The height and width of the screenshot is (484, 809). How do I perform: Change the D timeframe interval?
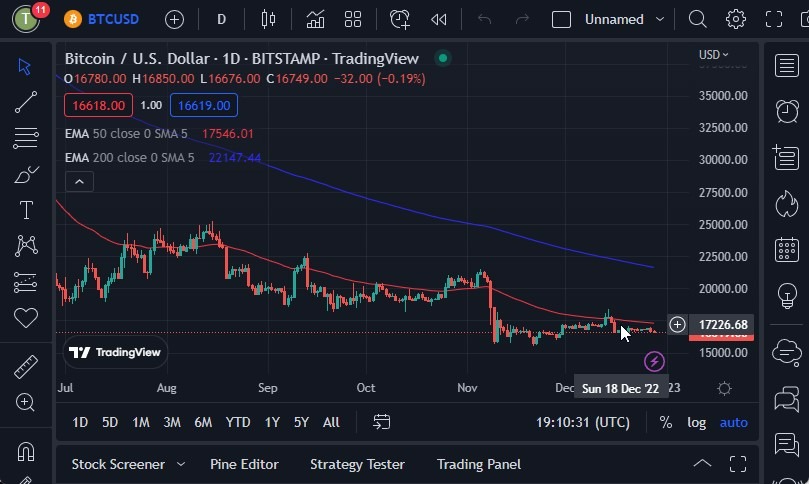coord(221,20)
